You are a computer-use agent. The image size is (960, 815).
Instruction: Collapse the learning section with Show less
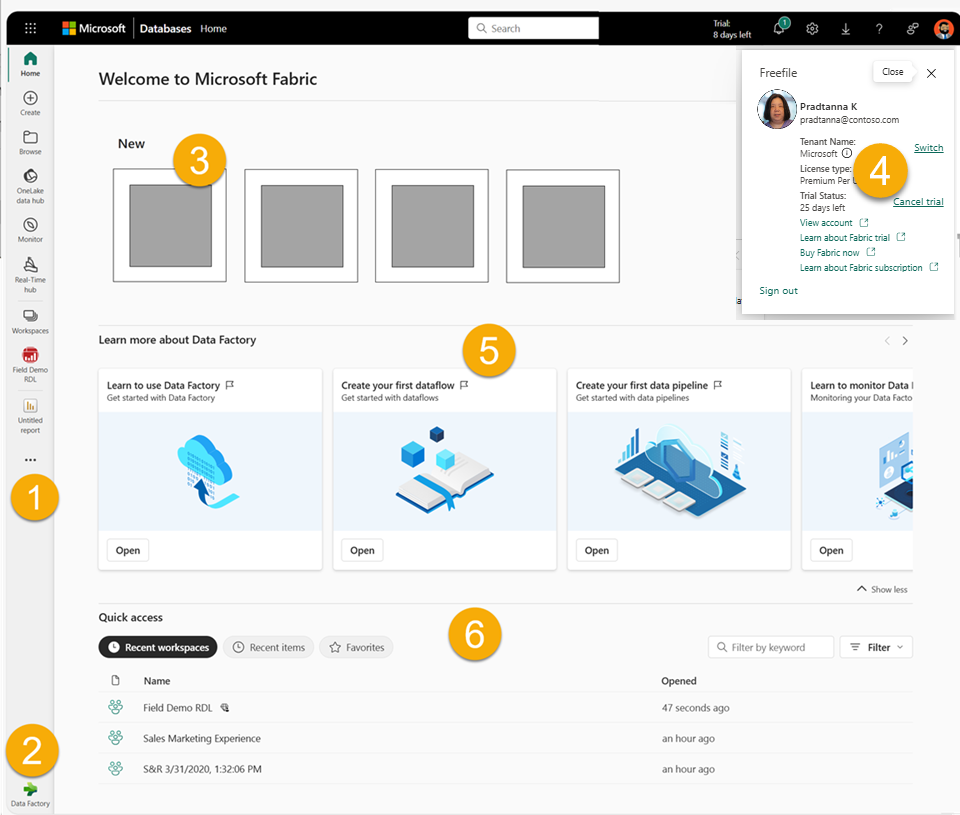pos(882,589)
